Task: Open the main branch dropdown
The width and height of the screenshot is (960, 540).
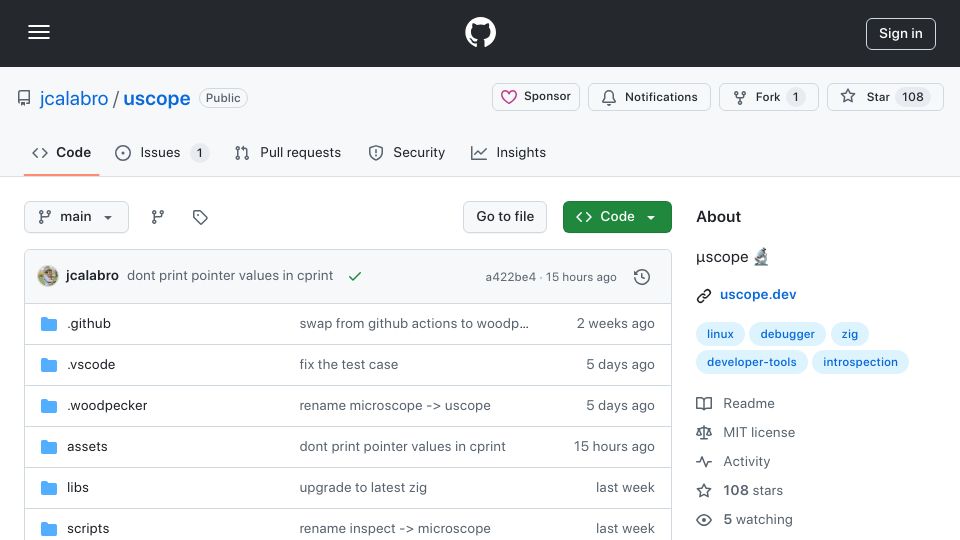Action: pyautogui.click(x=77, y=217)
